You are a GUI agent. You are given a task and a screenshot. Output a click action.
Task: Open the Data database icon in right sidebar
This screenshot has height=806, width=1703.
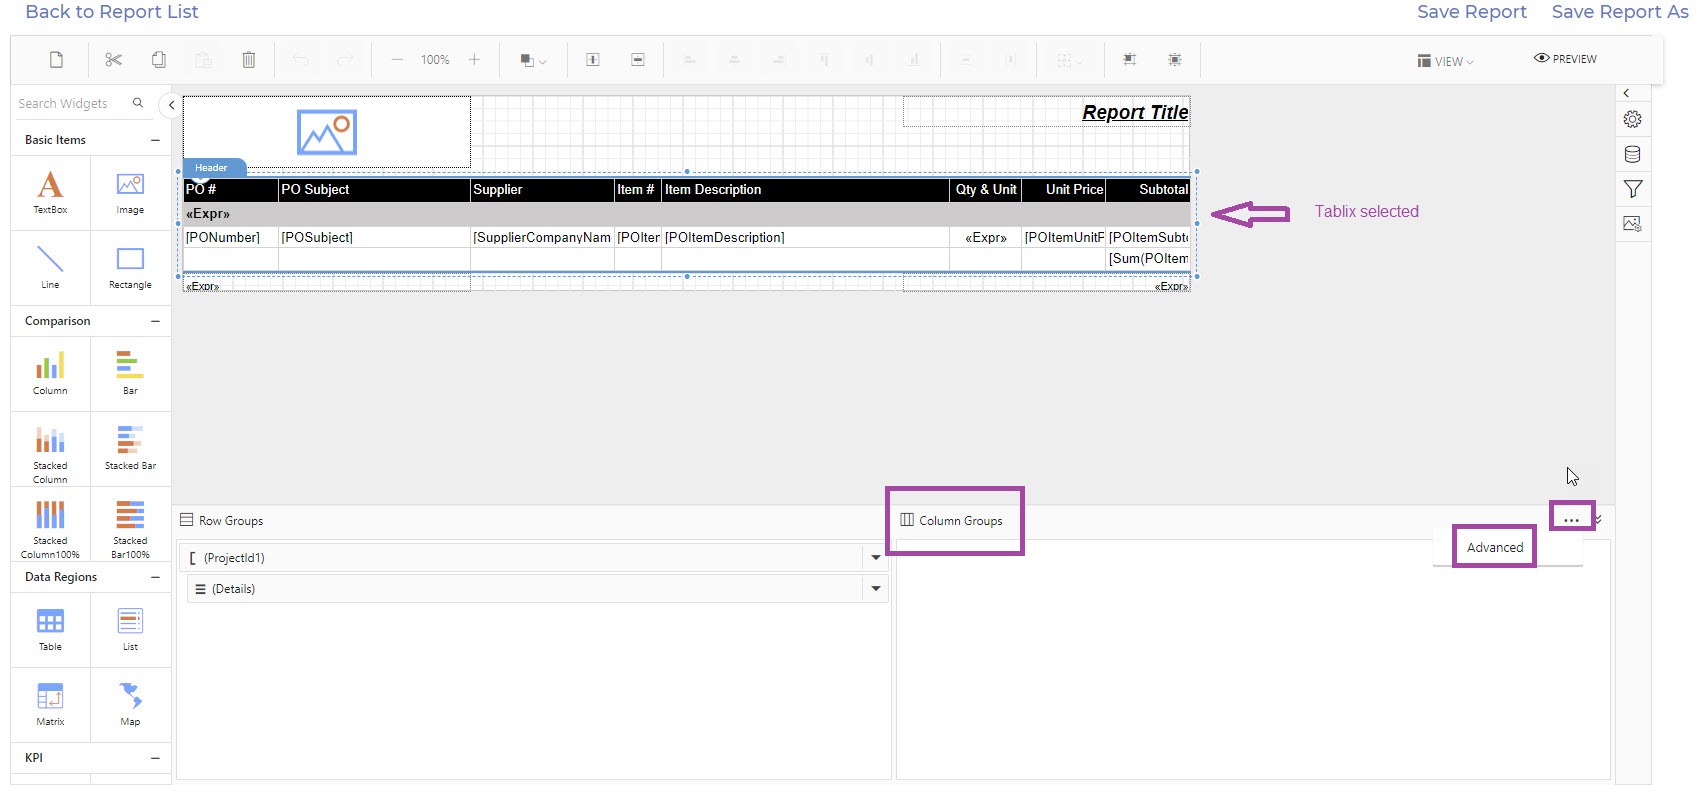click(x=1633, y=154)
